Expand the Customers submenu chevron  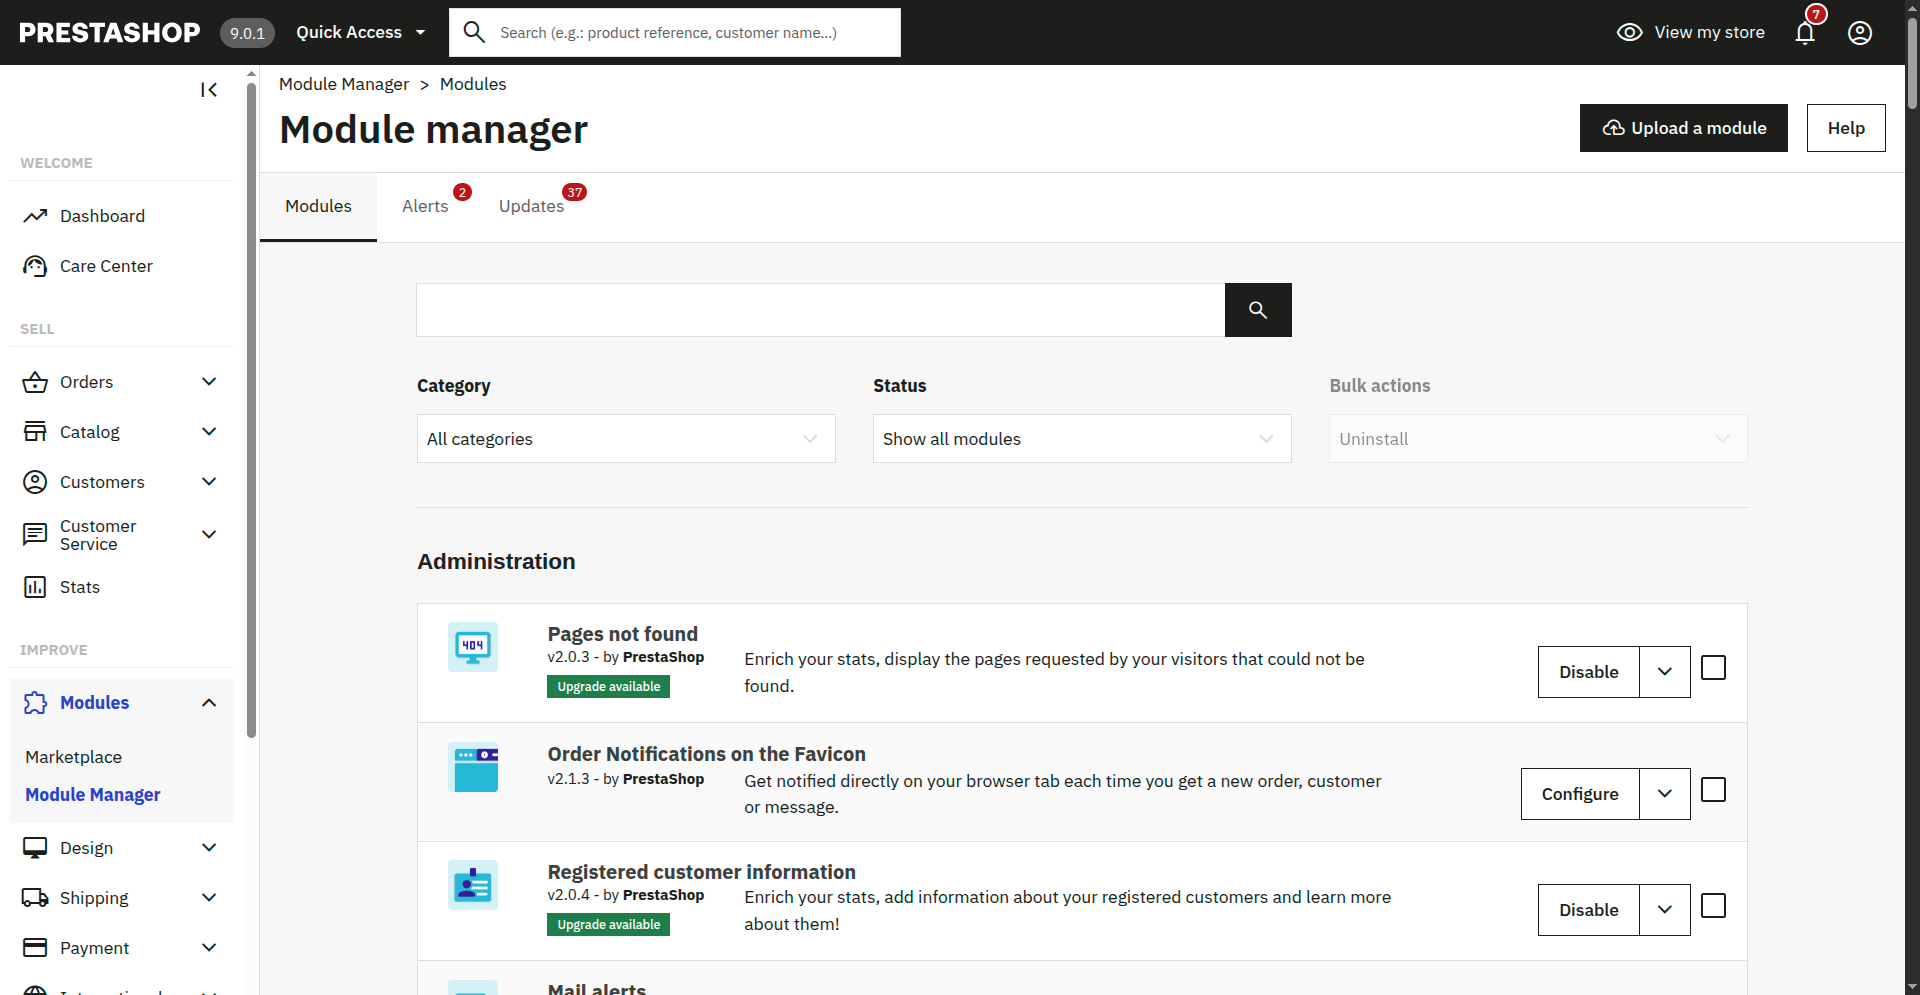click(209, 482)
